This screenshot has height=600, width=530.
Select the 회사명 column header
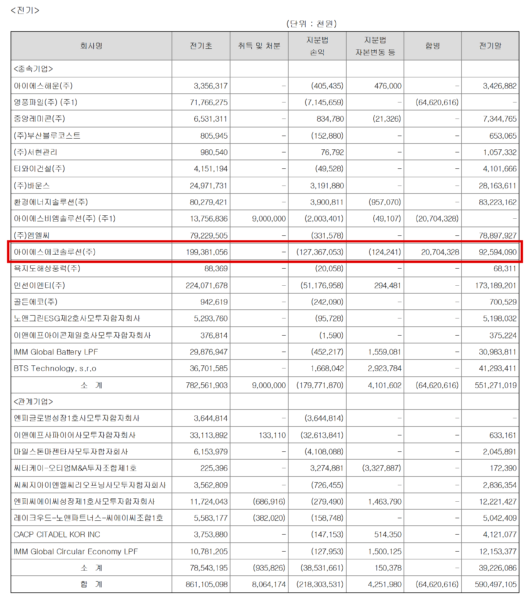tap(91, 46)
